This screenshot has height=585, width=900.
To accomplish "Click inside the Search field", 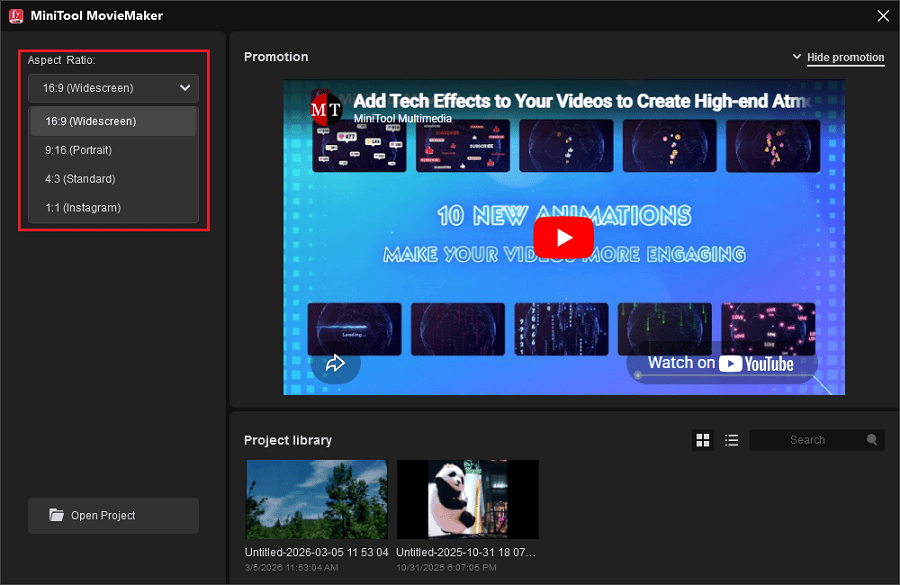I will click(x=810, y=440).
